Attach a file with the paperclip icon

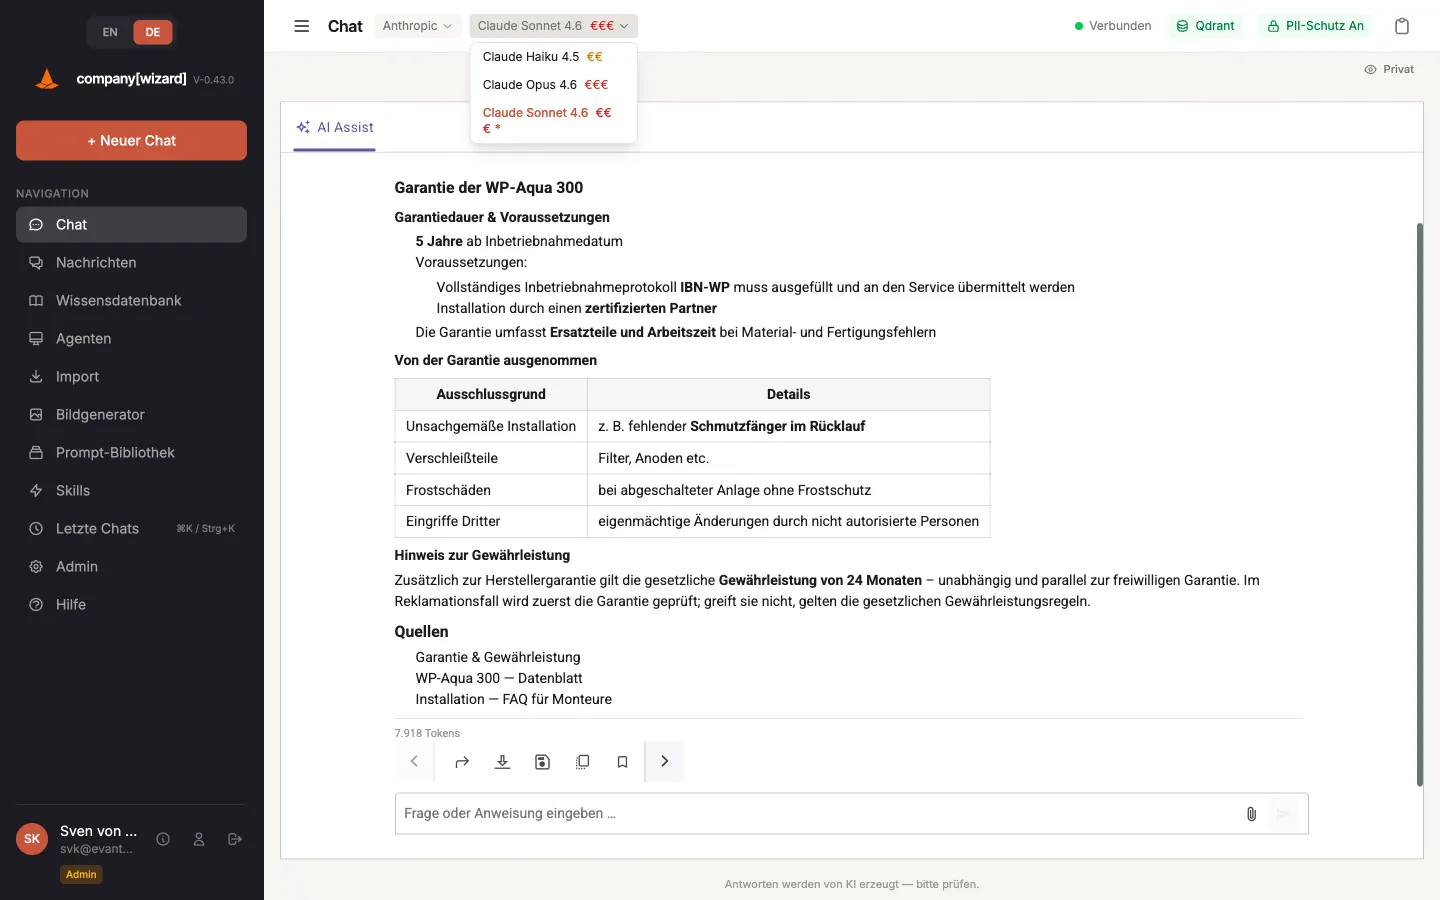tap(1251, 814)
